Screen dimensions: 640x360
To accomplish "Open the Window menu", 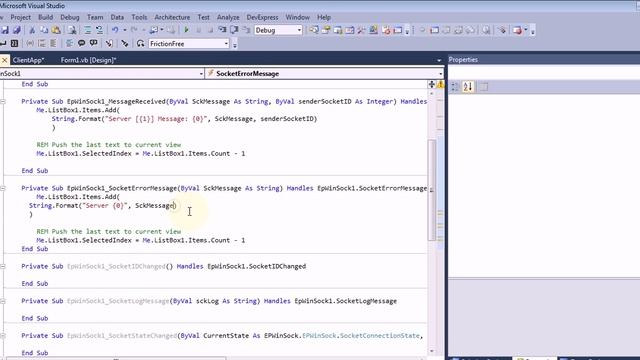I will [x=298, y=18].
